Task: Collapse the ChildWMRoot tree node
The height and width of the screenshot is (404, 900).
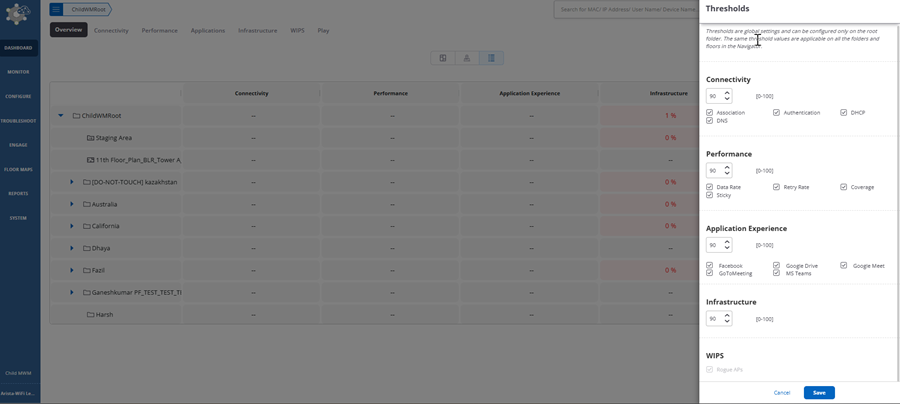Action: point(61,116)
